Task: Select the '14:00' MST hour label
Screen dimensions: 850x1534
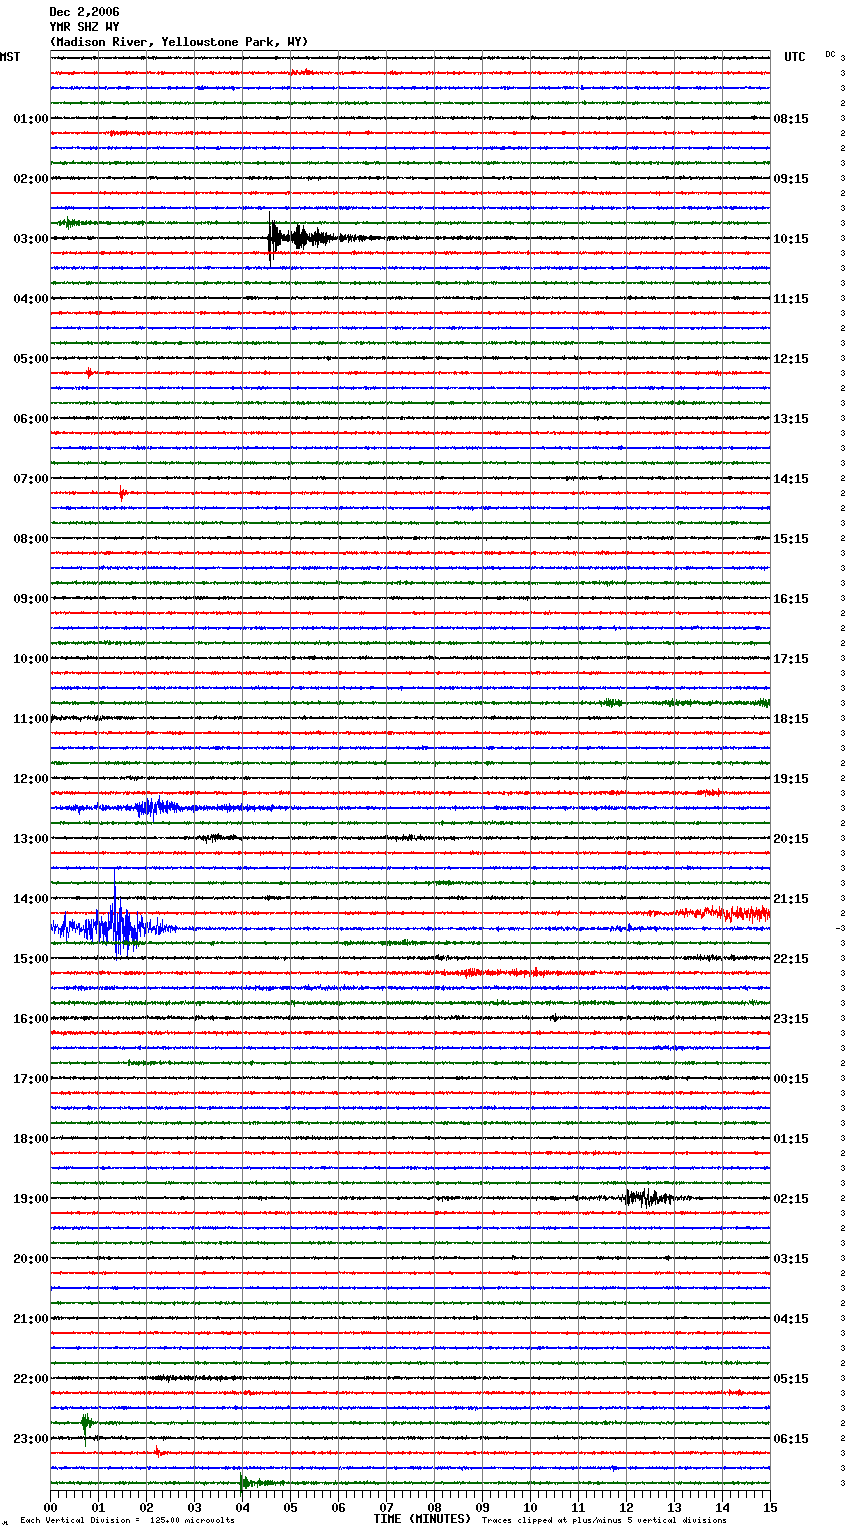Action: 31,899
